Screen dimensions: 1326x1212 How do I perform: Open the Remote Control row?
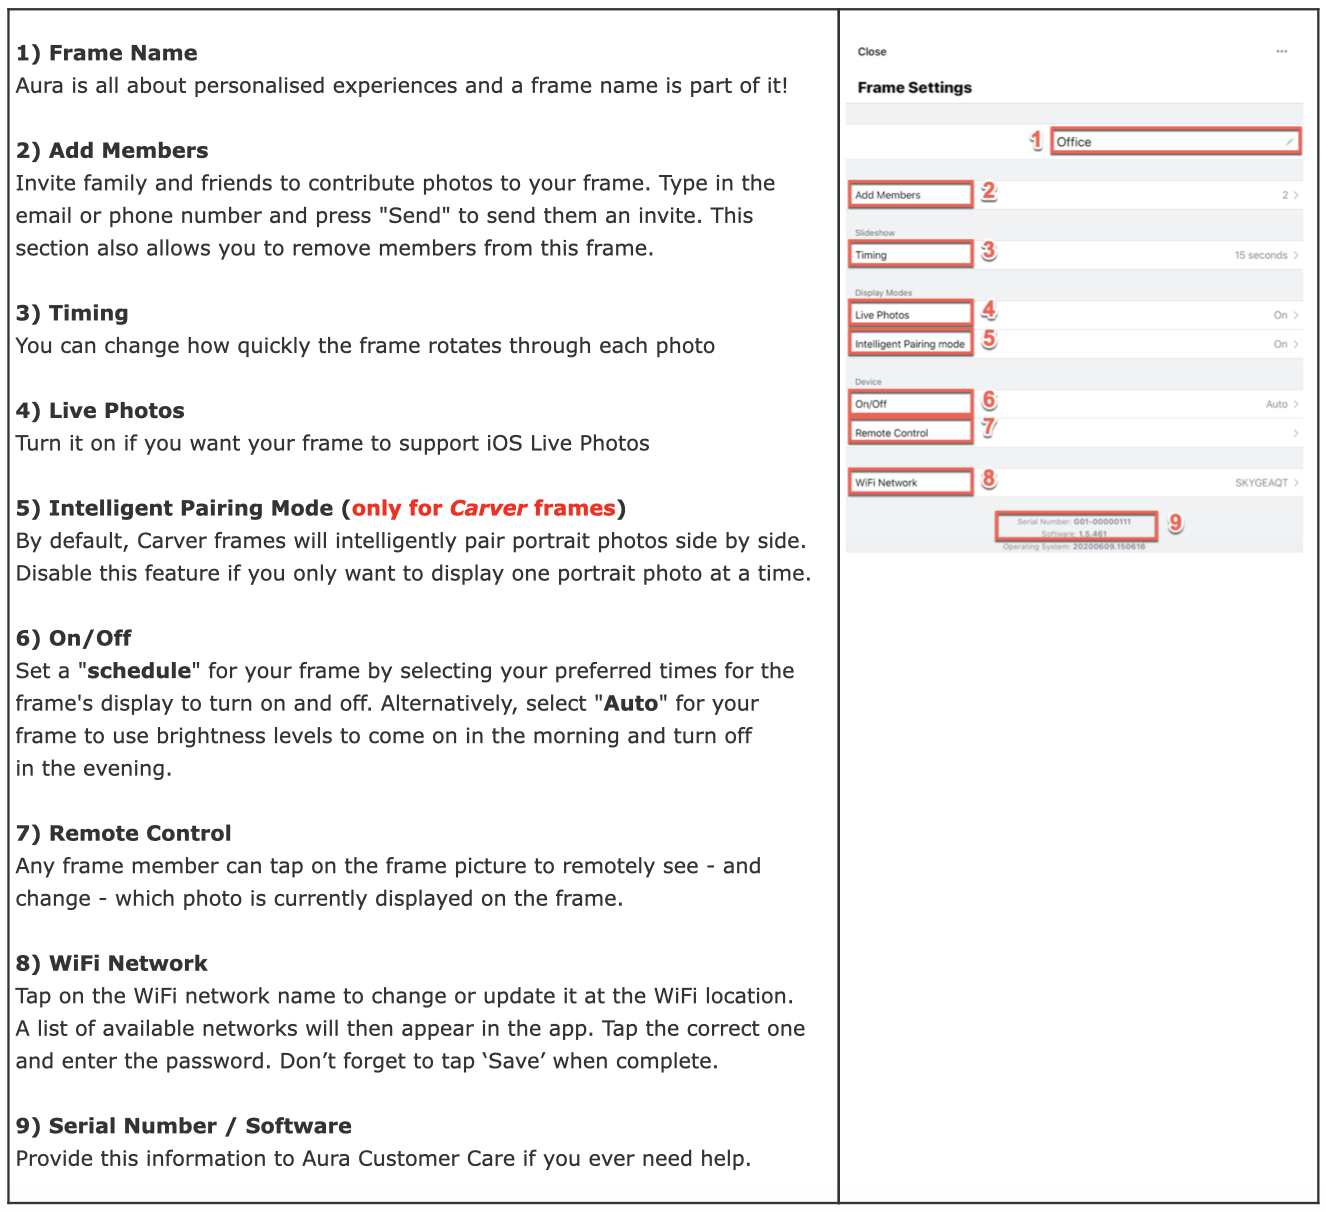[1074, 433]
